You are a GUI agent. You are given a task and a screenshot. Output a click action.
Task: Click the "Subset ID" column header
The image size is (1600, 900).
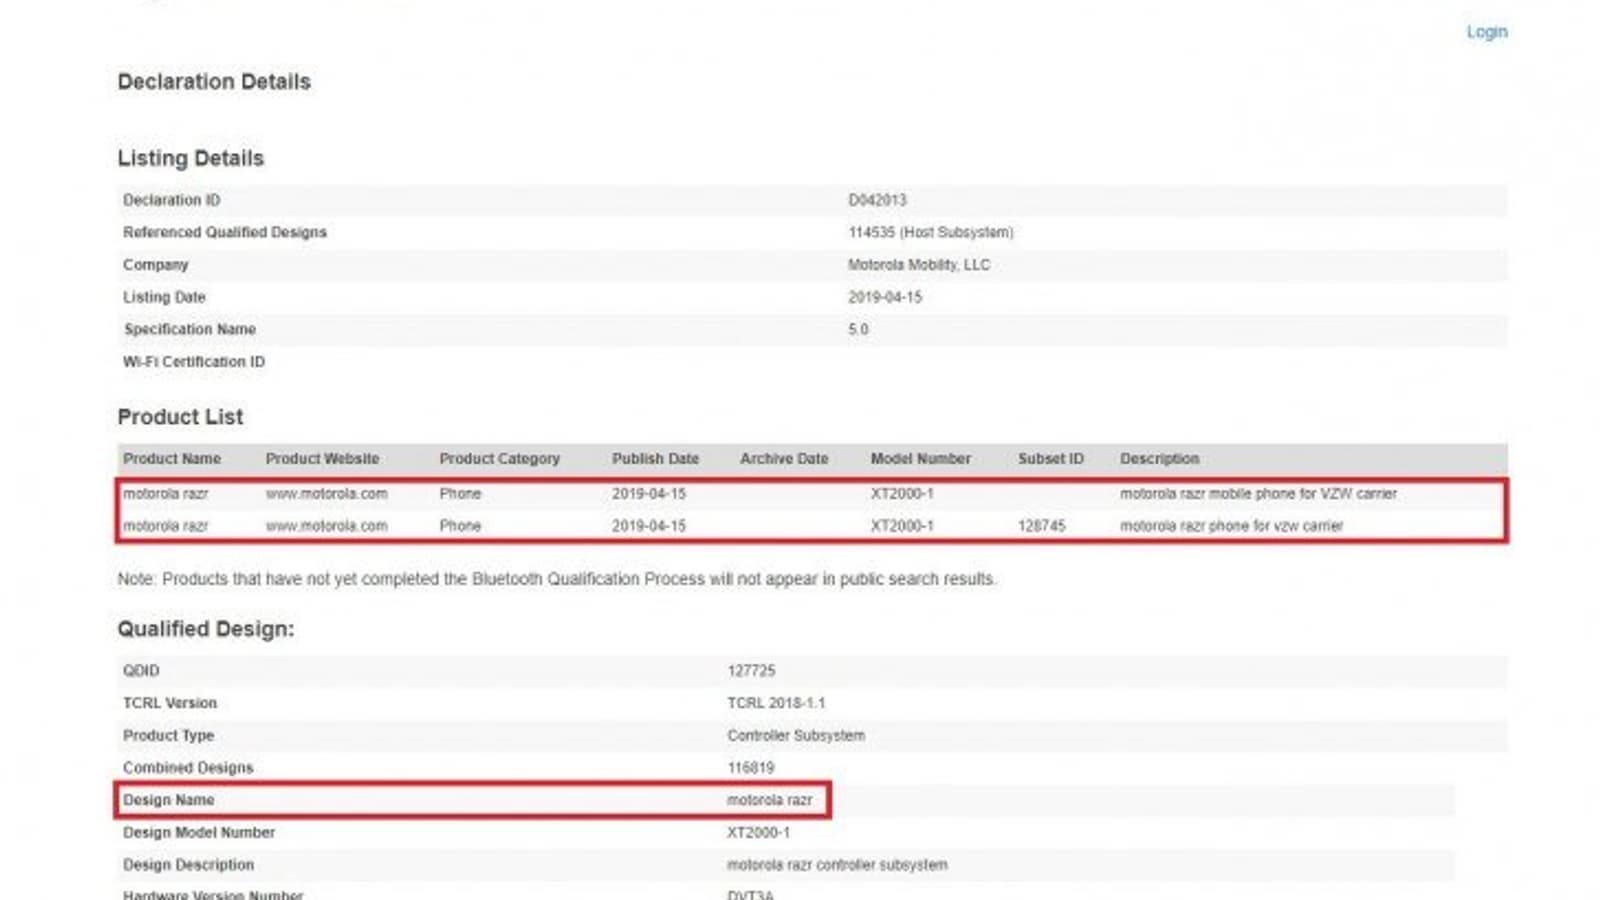pos(1051,459)
